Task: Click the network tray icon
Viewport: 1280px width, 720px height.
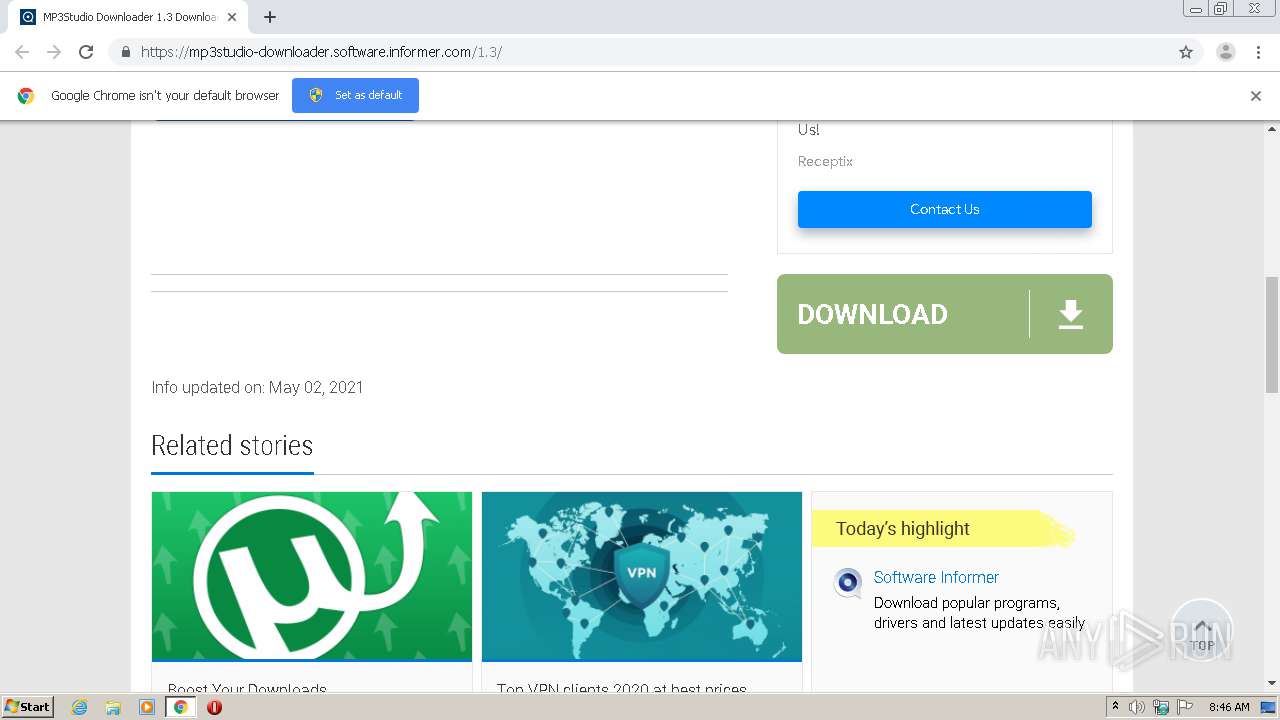Action: click(x=1161, y=707)
